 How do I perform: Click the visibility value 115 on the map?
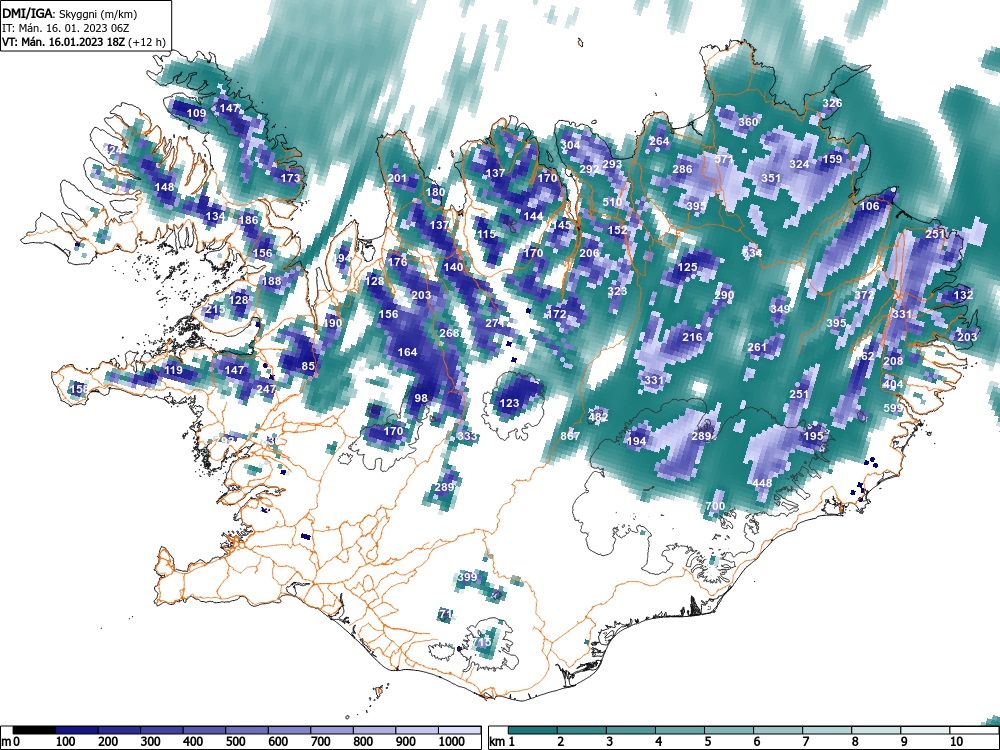[x=486, y=235]
